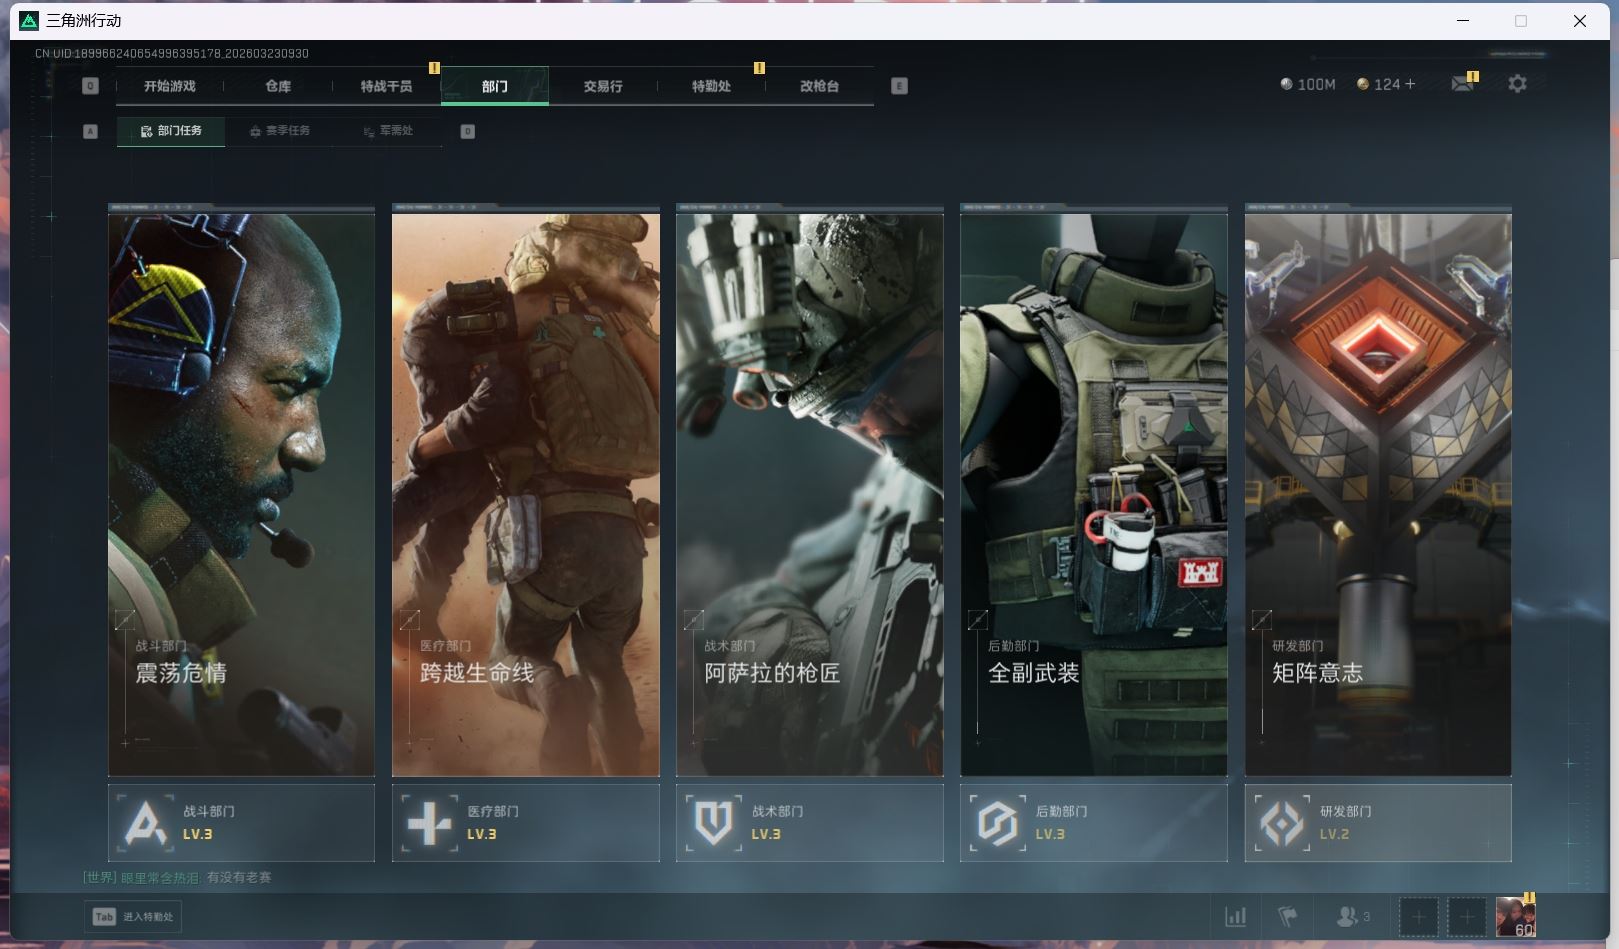Viewport: 1619px width, 949px height.
Task: Open the 交易行 tab
Action: tap(603, 86)
